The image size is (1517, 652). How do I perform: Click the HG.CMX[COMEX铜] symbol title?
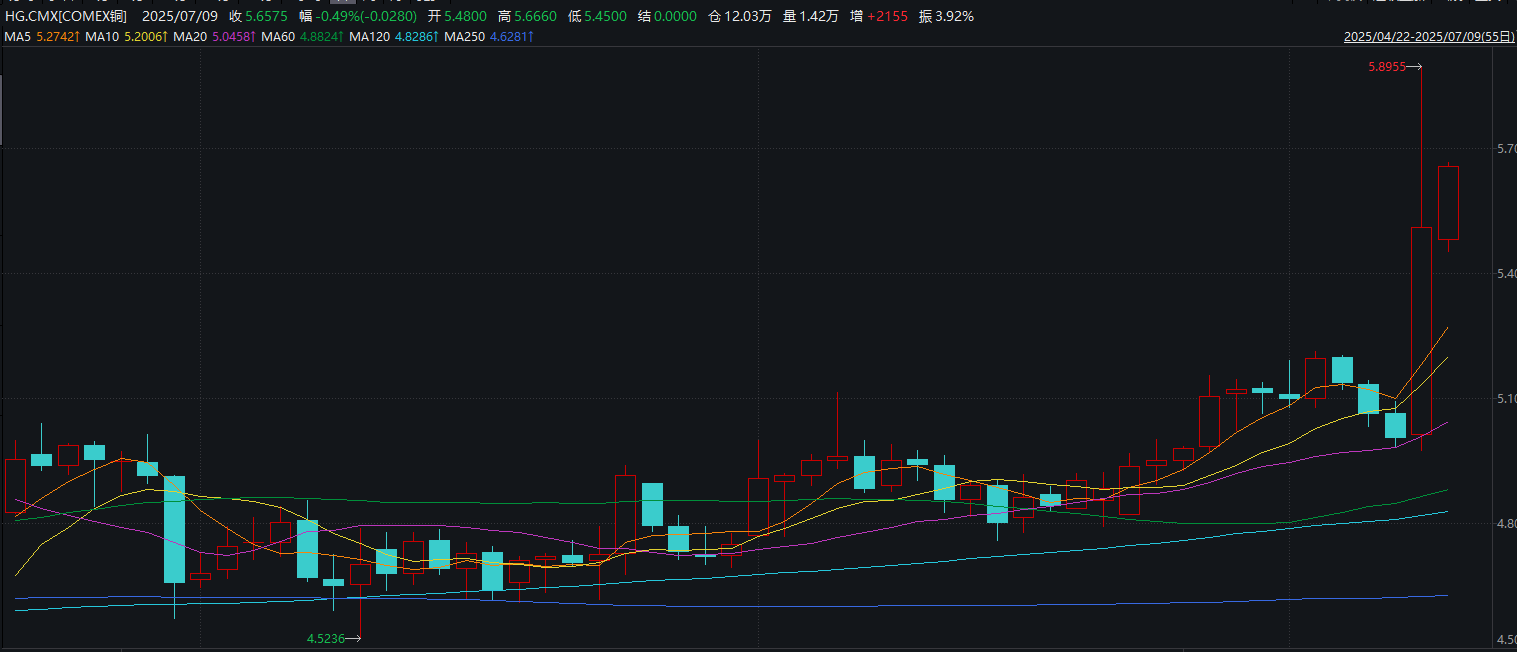pyautogui.click(x=66, y=16)
